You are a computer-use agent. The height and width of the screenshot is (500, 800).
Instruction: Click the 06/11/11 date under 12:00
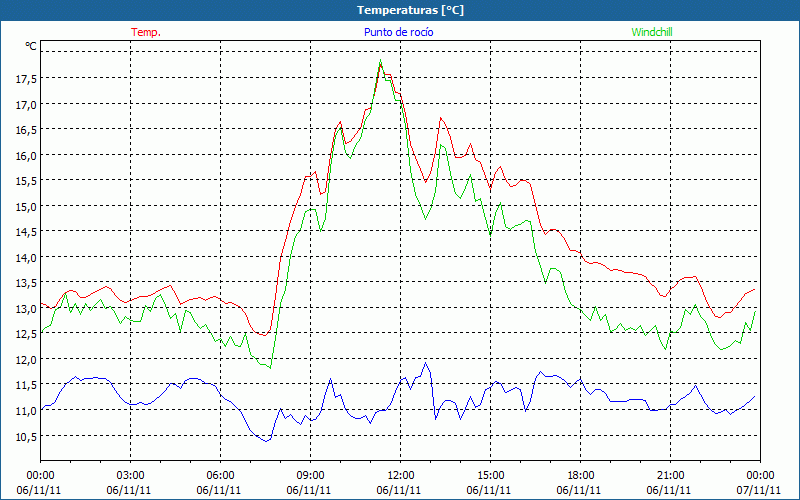coord(399,490)
